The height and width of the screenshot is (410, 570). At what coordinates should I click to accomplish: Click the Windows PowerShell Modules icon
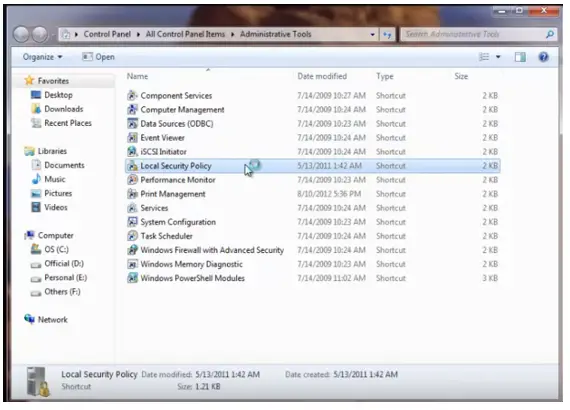click(132, 278)
